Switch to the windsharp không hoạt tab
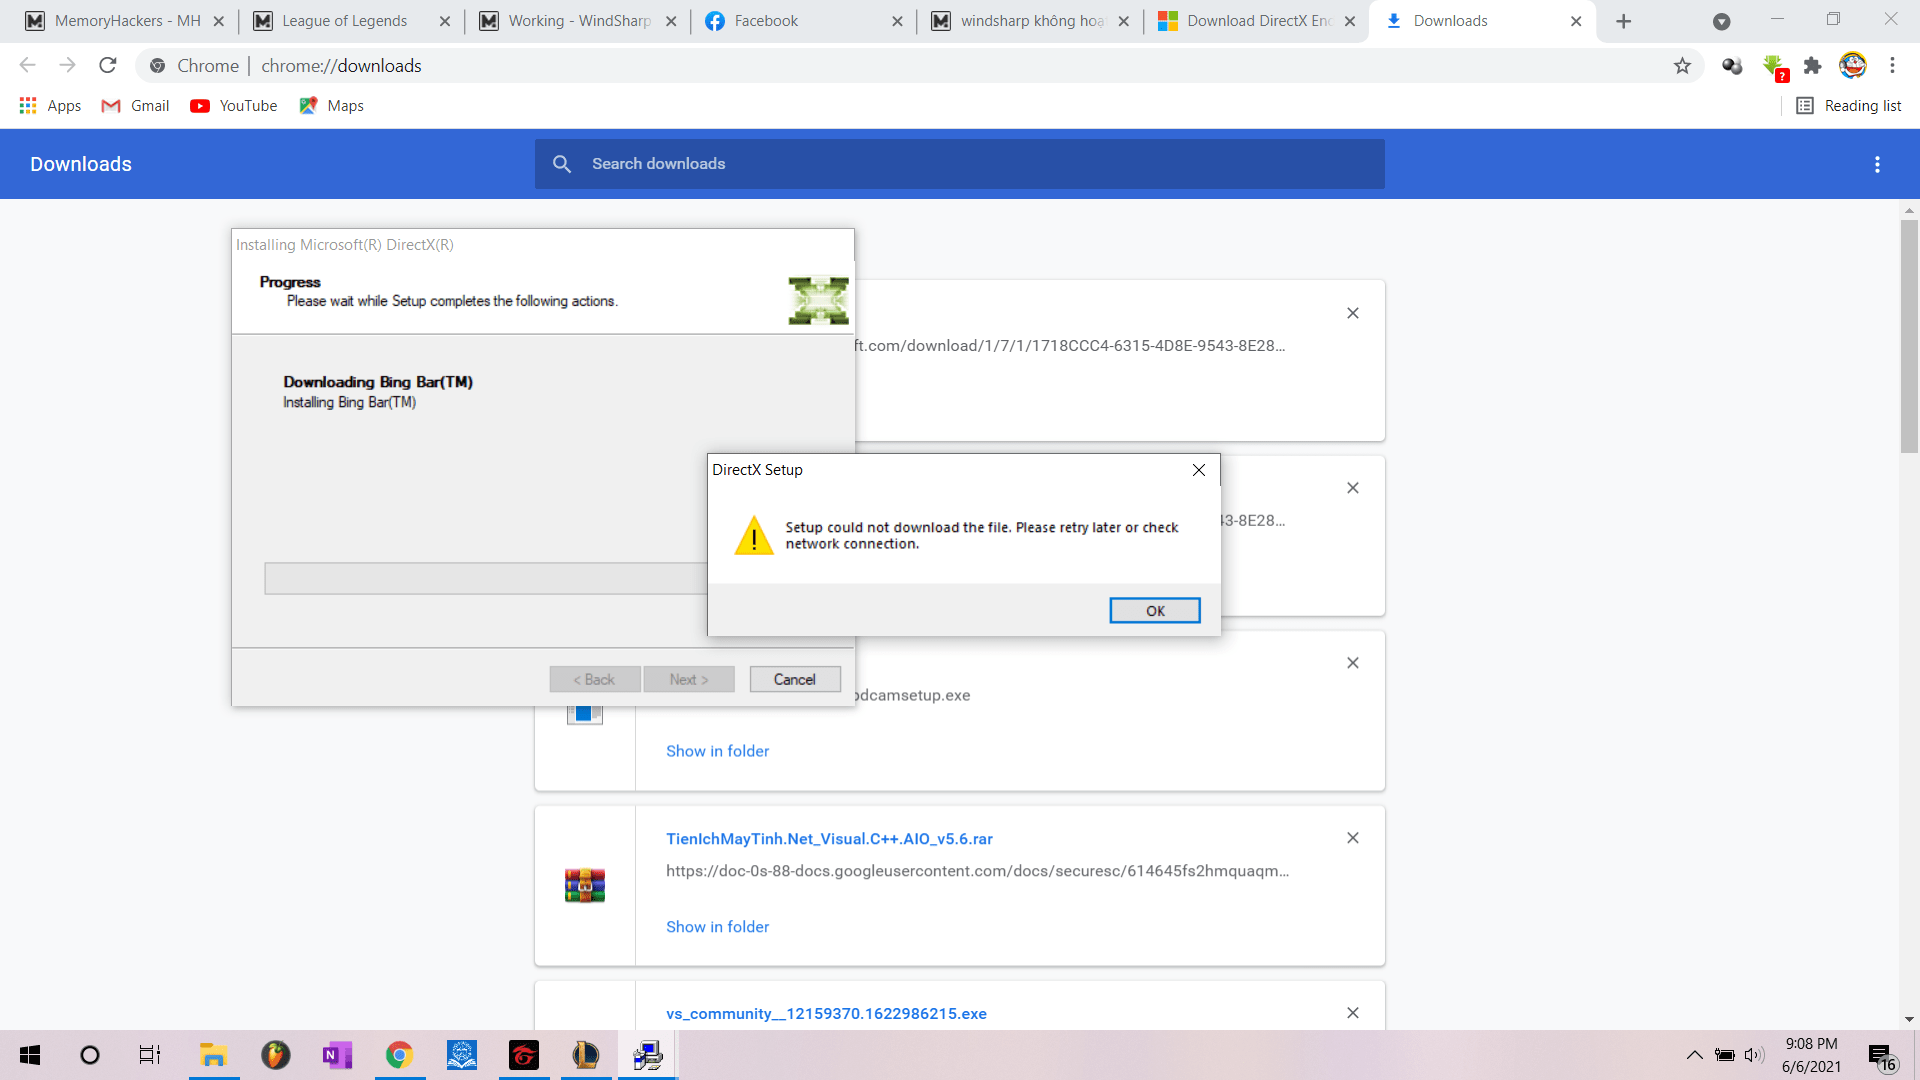1920x1080 pixels. (x=1031, y=21)
